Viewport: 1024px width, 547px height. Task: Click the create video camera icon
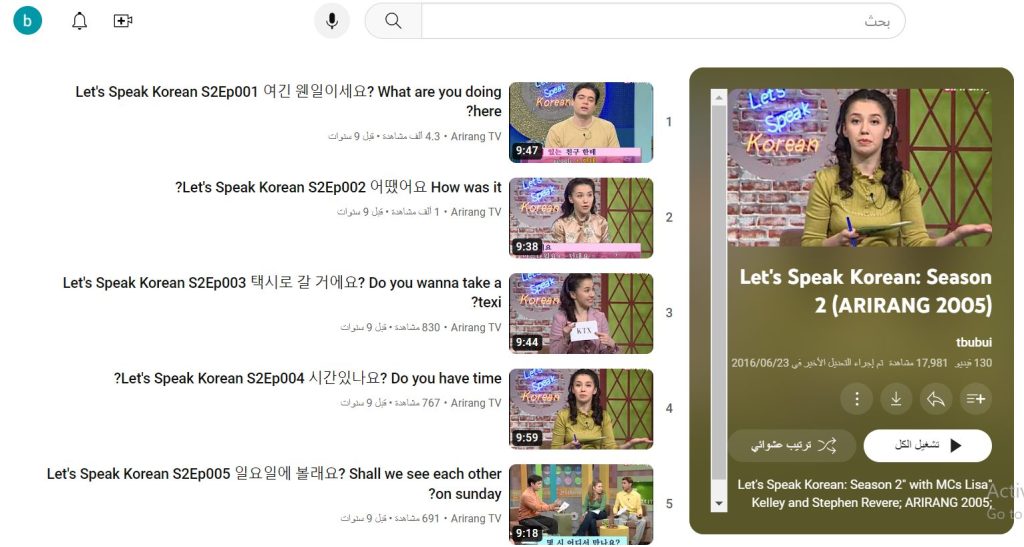coord(123,21)
